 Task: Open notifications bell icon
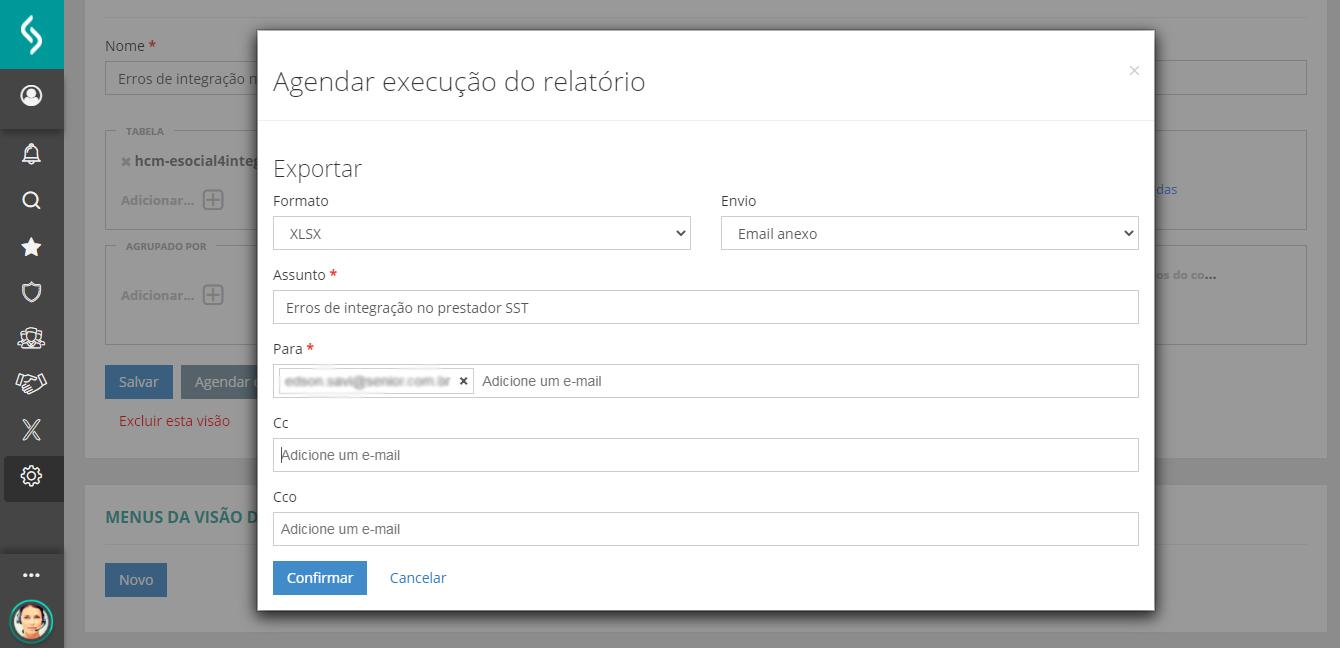pyautogui.click(x=31, y=154)
